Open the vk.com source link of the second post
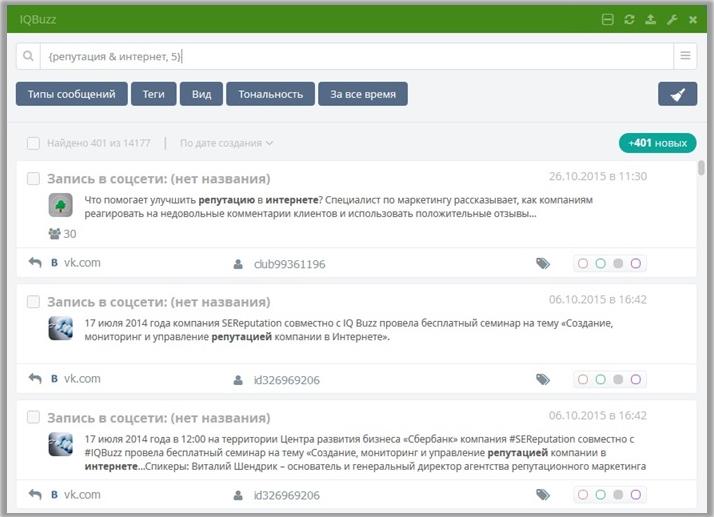This screenshot has width=714, height=517. pos(82,379)
